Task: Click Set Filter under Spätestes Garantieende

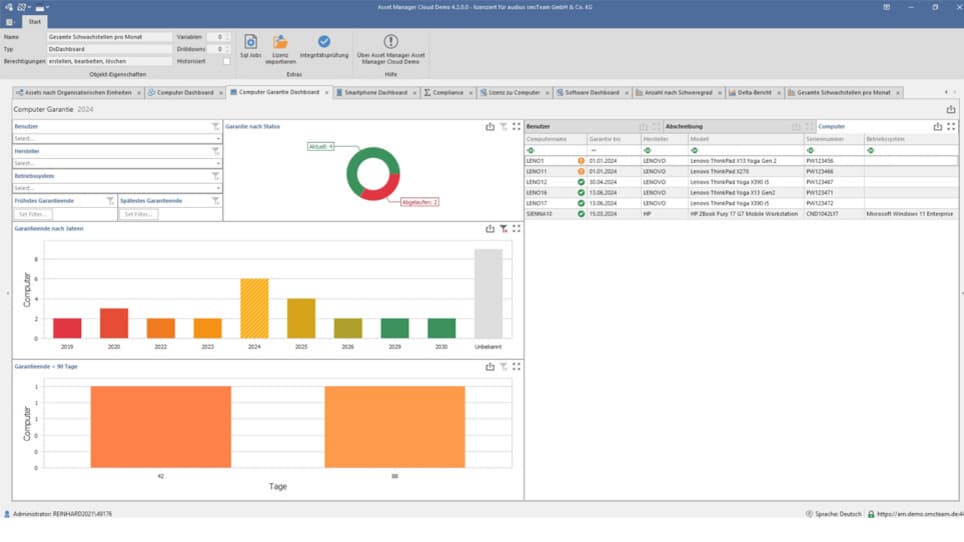Action: (138, 214)
